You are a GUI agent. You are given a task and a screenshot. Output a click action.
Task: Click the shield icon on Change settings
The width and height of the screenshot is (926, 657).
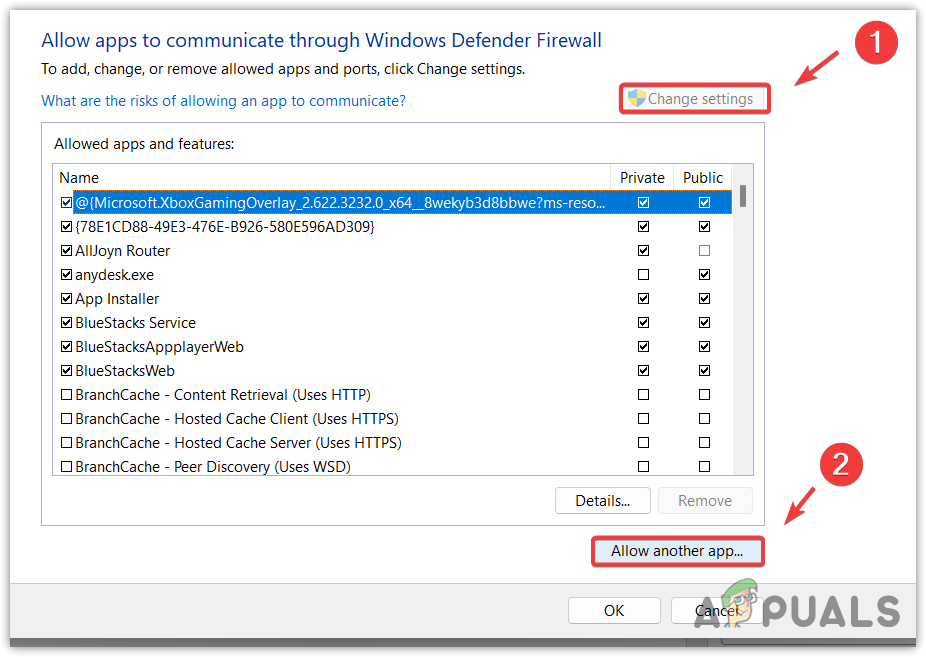[636, 98]
